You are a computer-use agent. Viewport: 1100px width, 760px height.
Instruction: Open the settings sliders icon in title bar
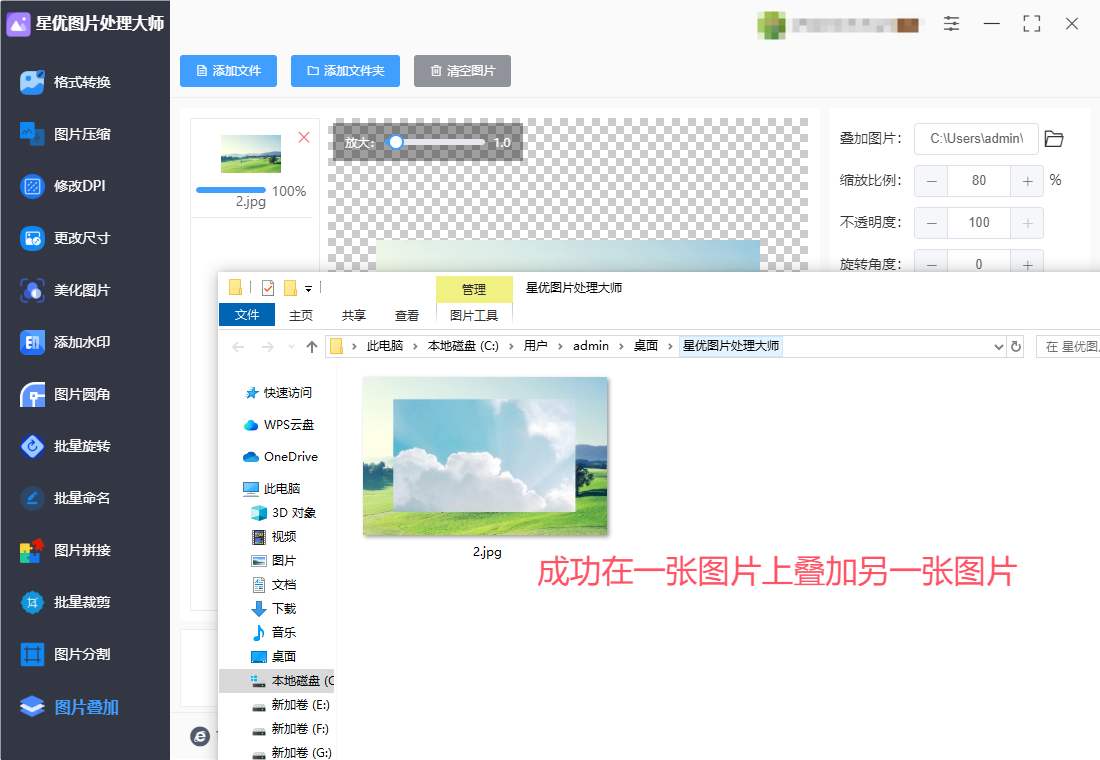[x=951, y=24]
